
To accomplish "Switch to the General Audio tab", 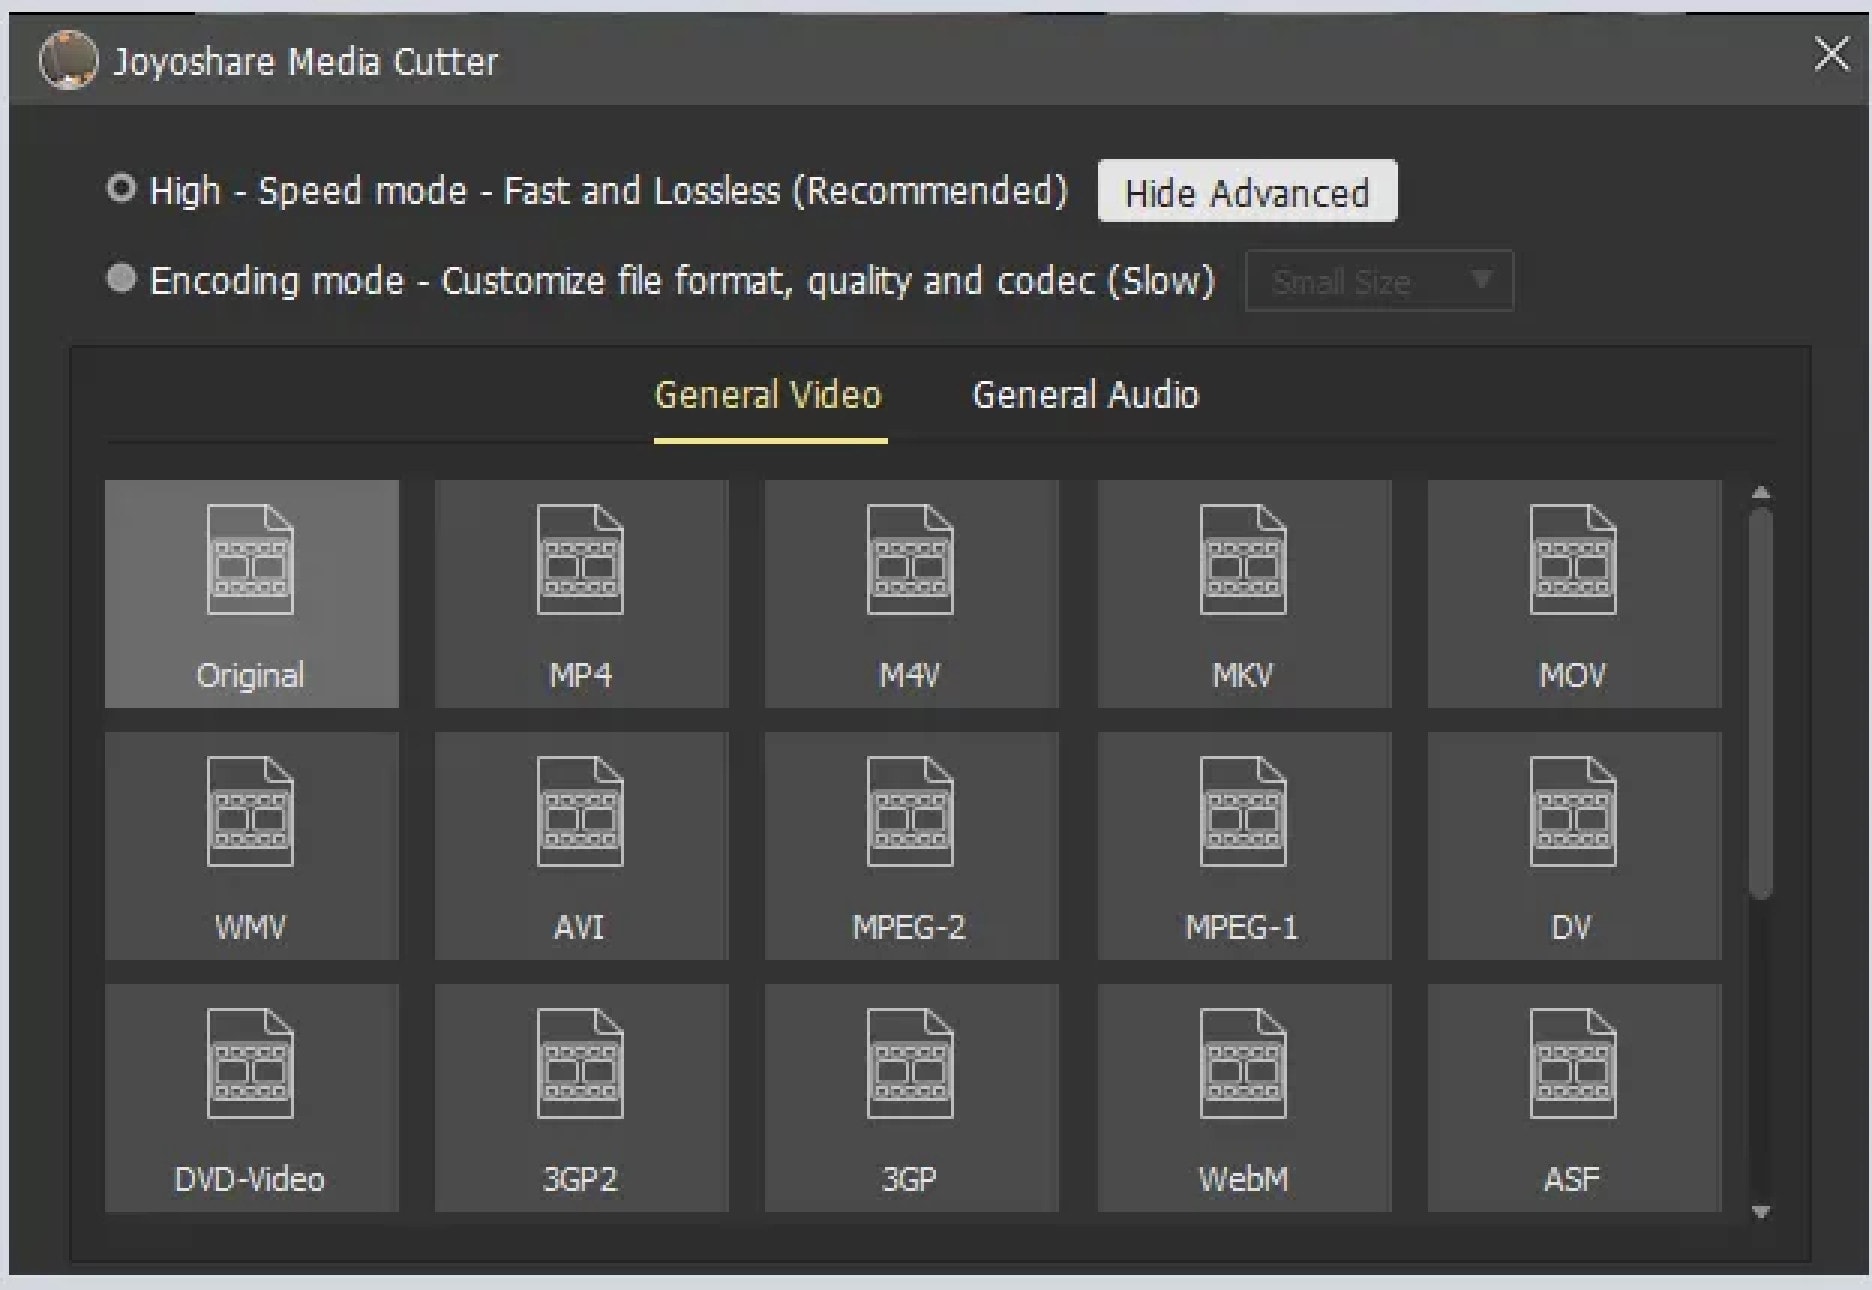I will click(1085, 395).
